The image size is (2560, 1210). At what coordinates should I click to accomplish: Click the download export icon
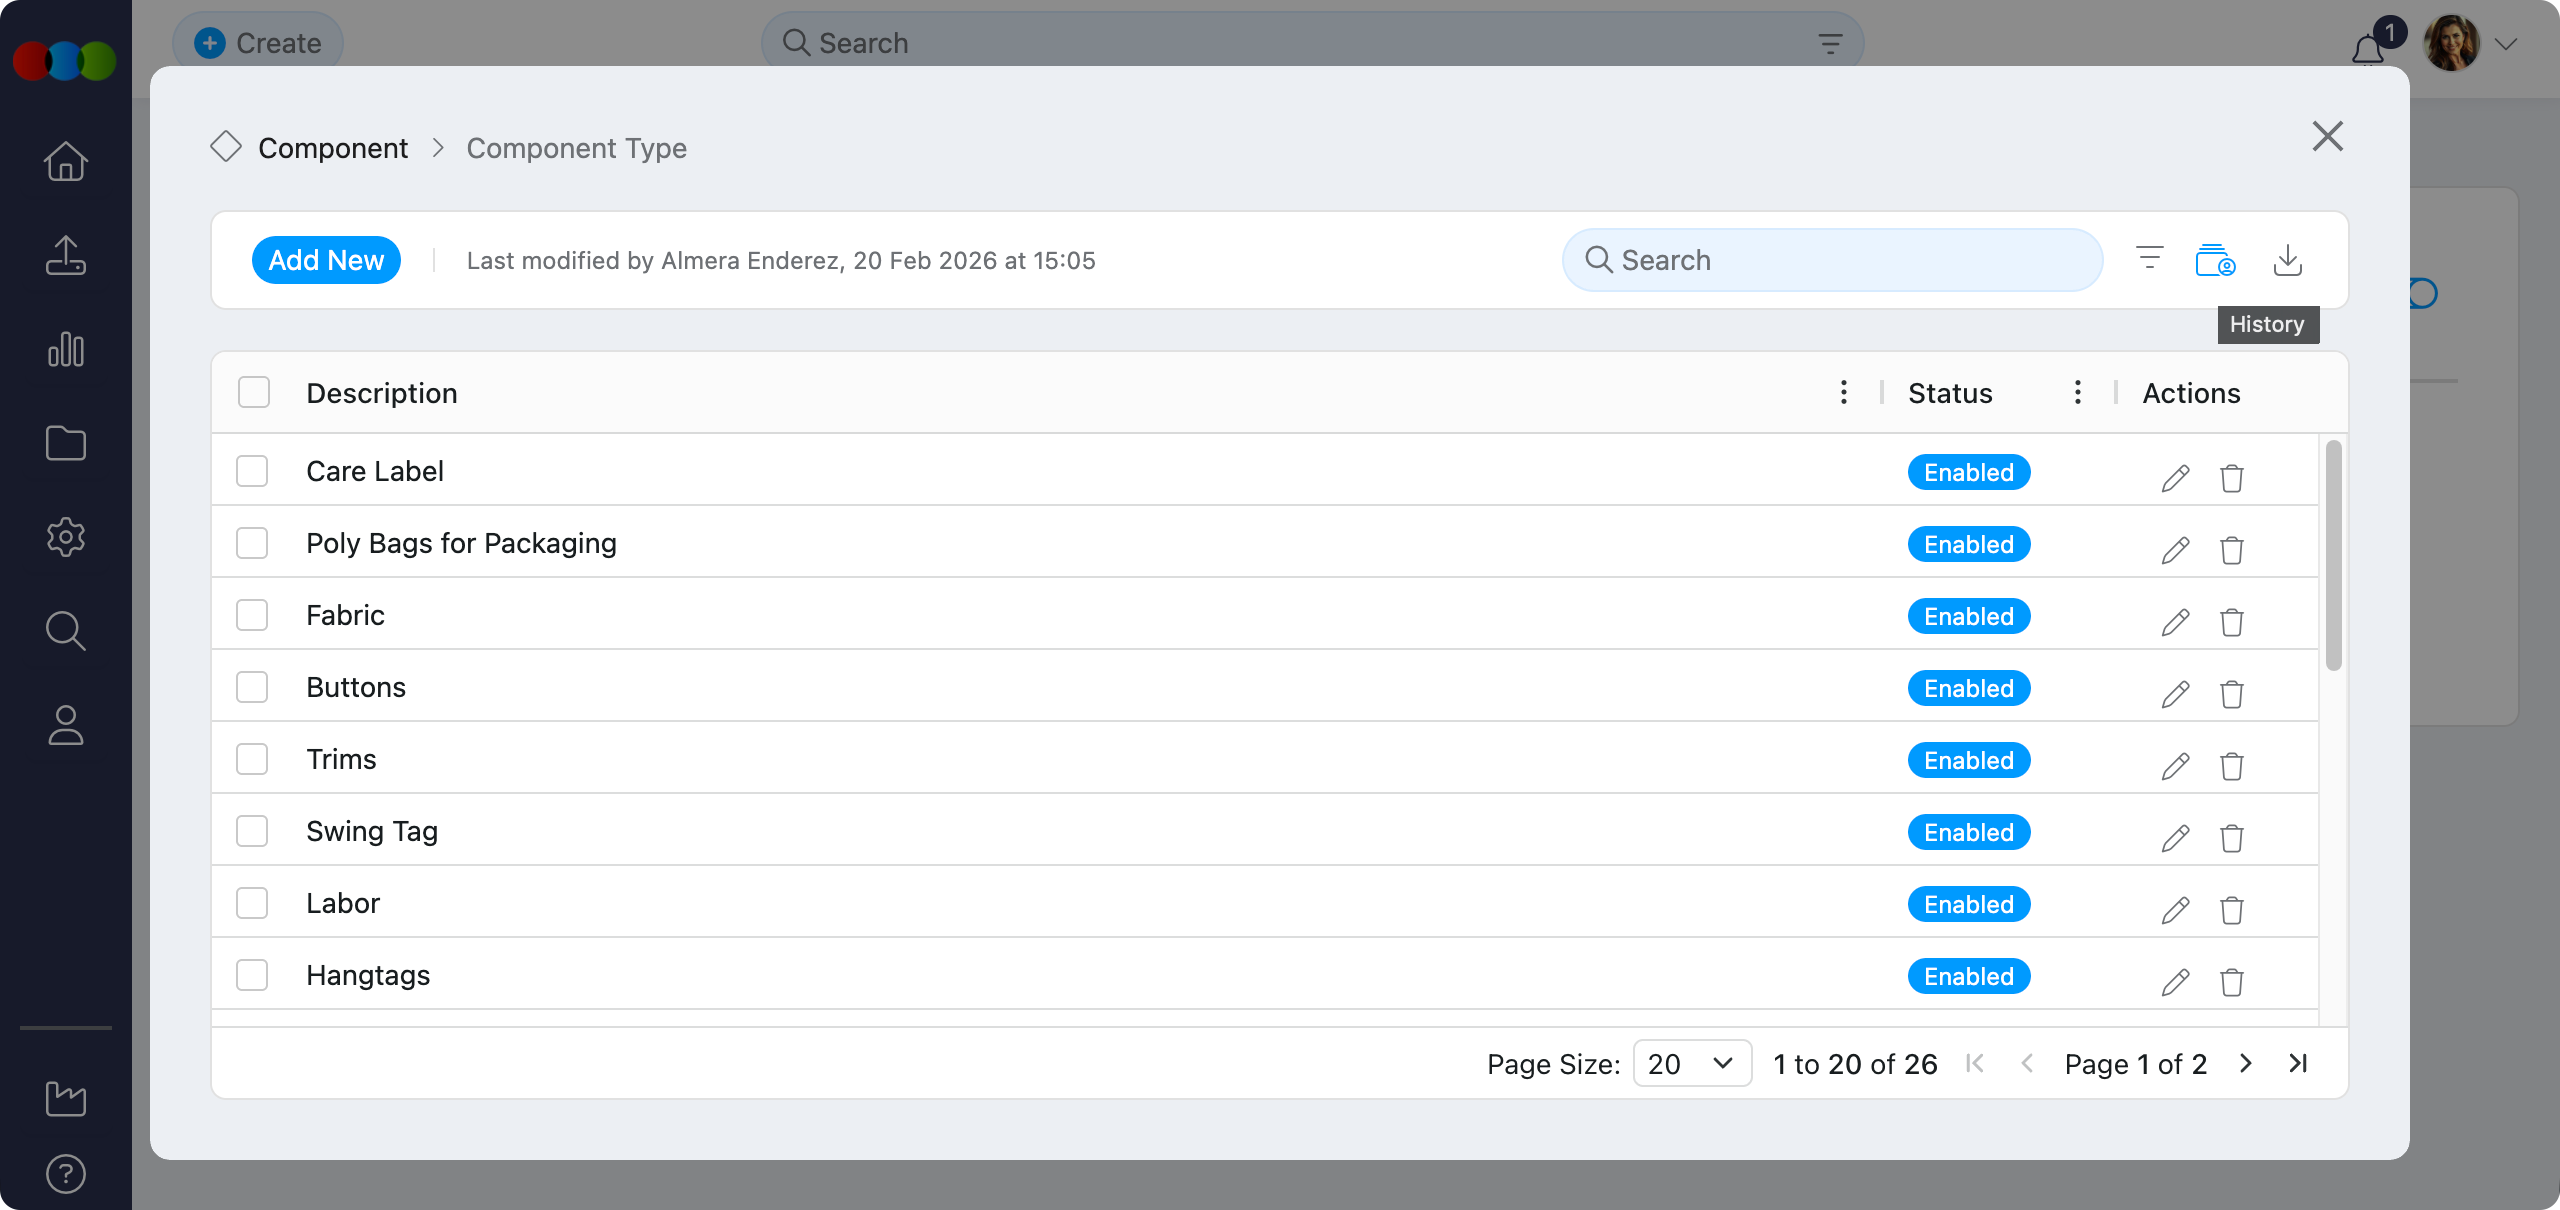[x=2287, y=260]
